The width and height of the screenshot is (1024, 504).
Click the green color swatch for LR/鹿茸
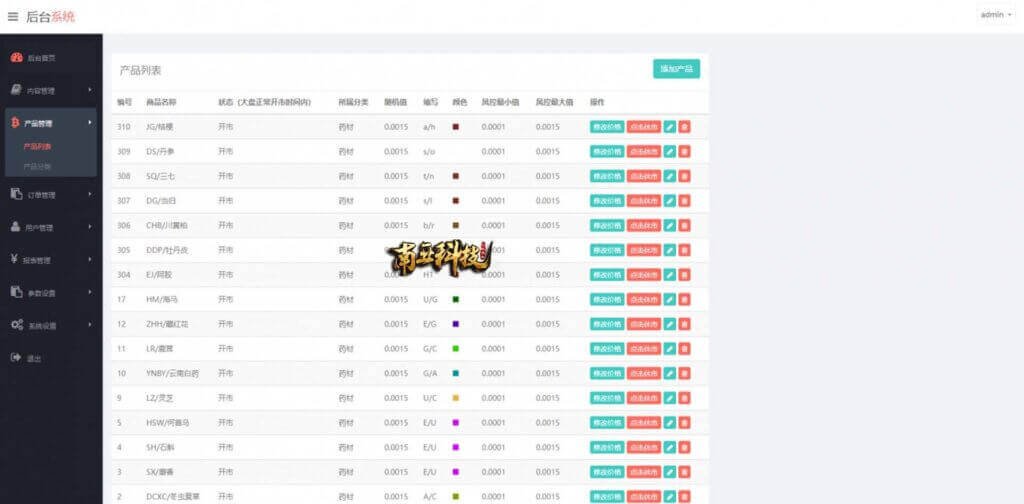pyautogui.click(x=455, y=349)
